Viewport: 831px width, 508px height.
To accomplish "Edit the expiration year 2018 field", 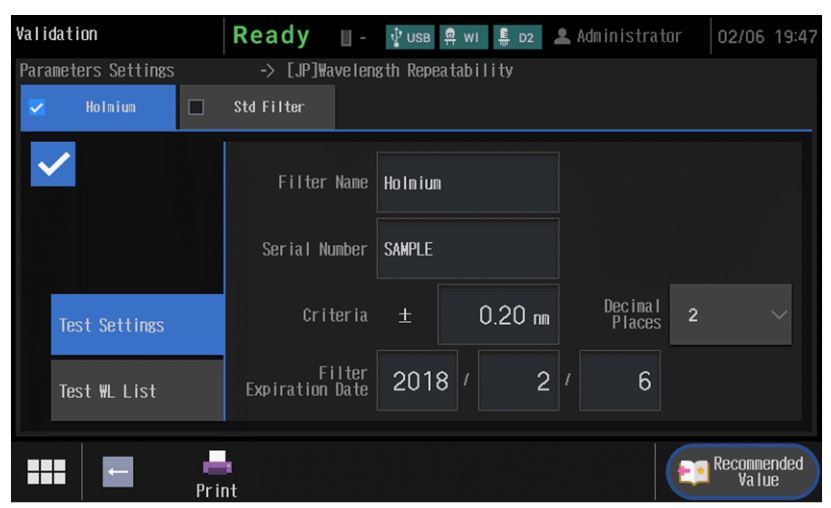I will pyautogui.click(x=417, y=381).
